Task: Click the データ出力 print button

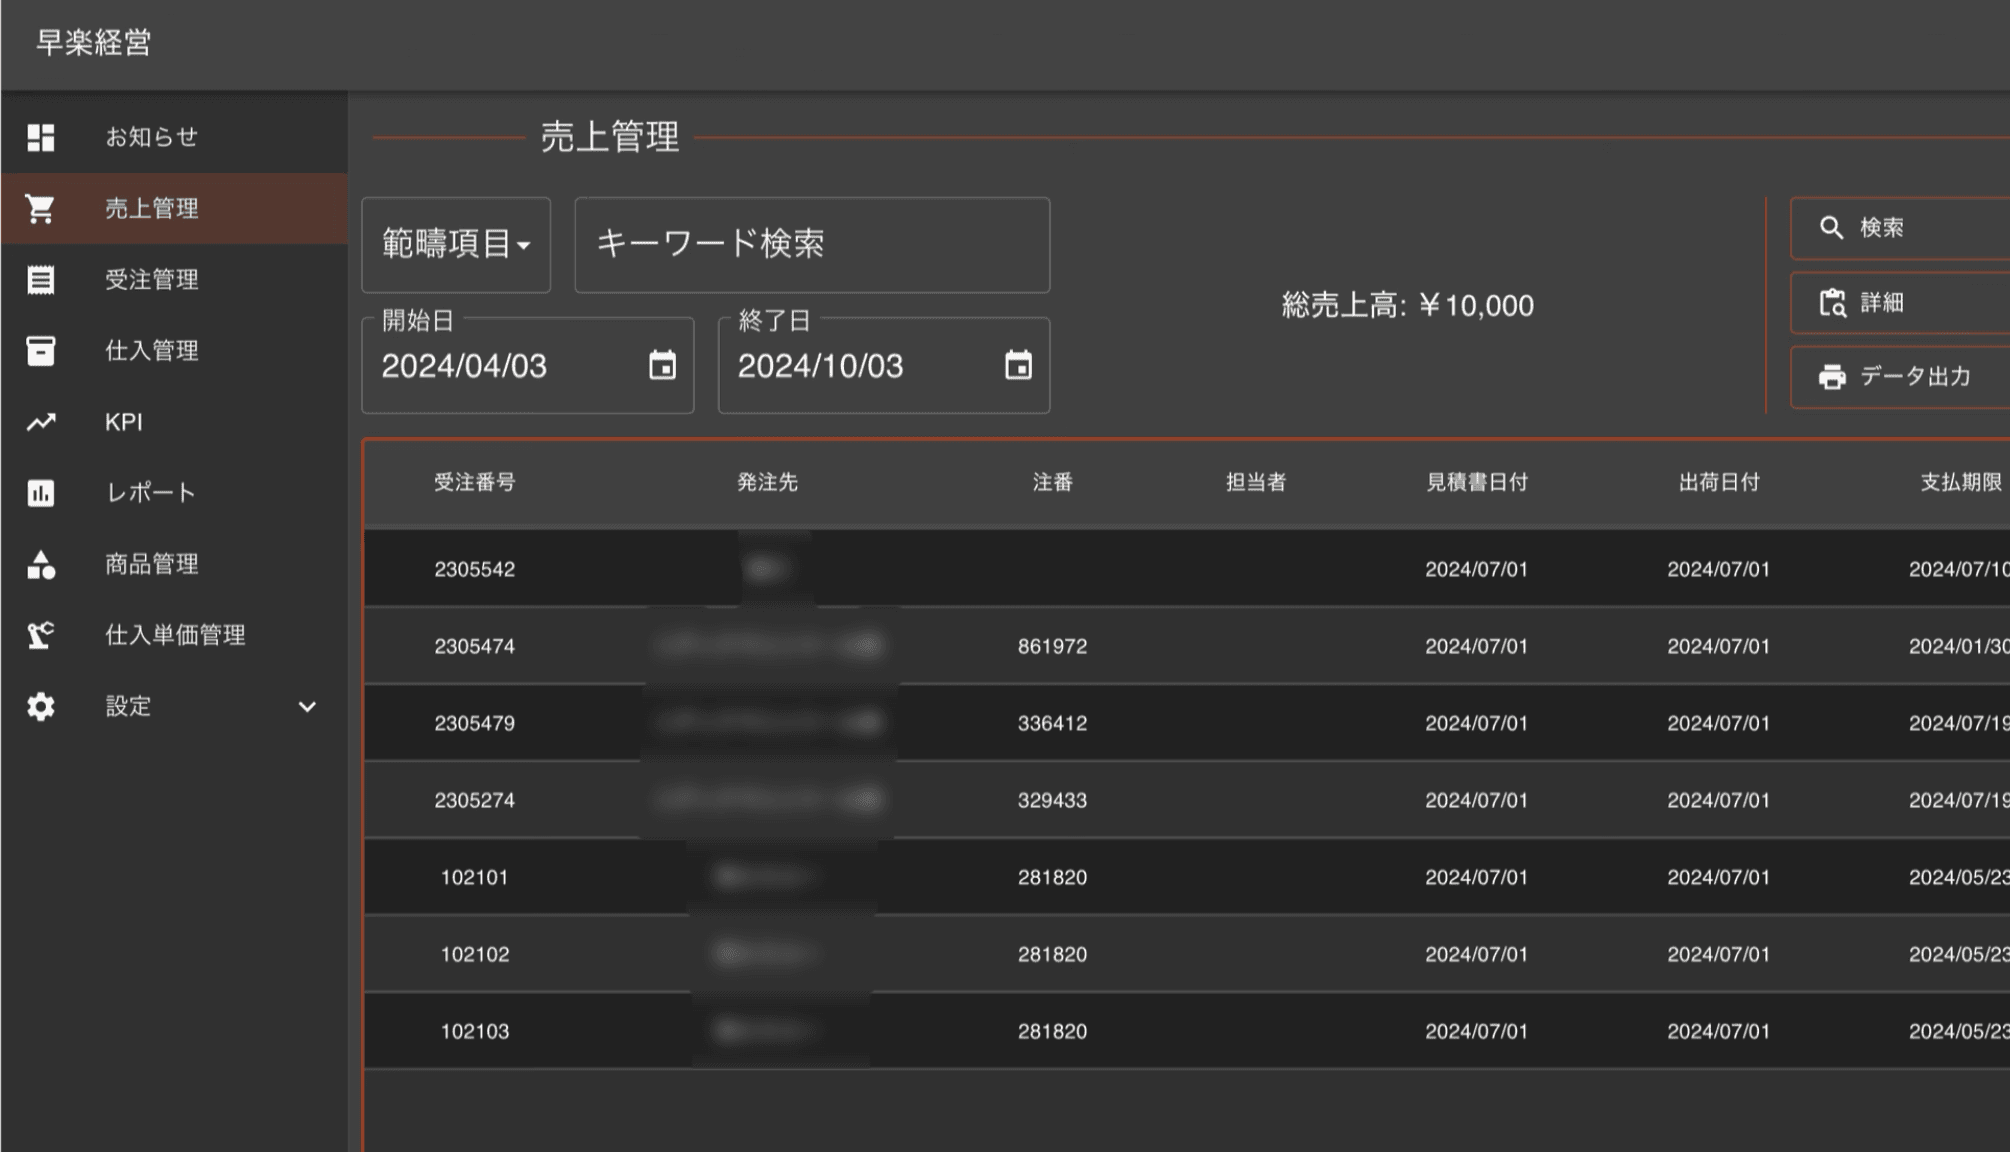Action: 1898,377
